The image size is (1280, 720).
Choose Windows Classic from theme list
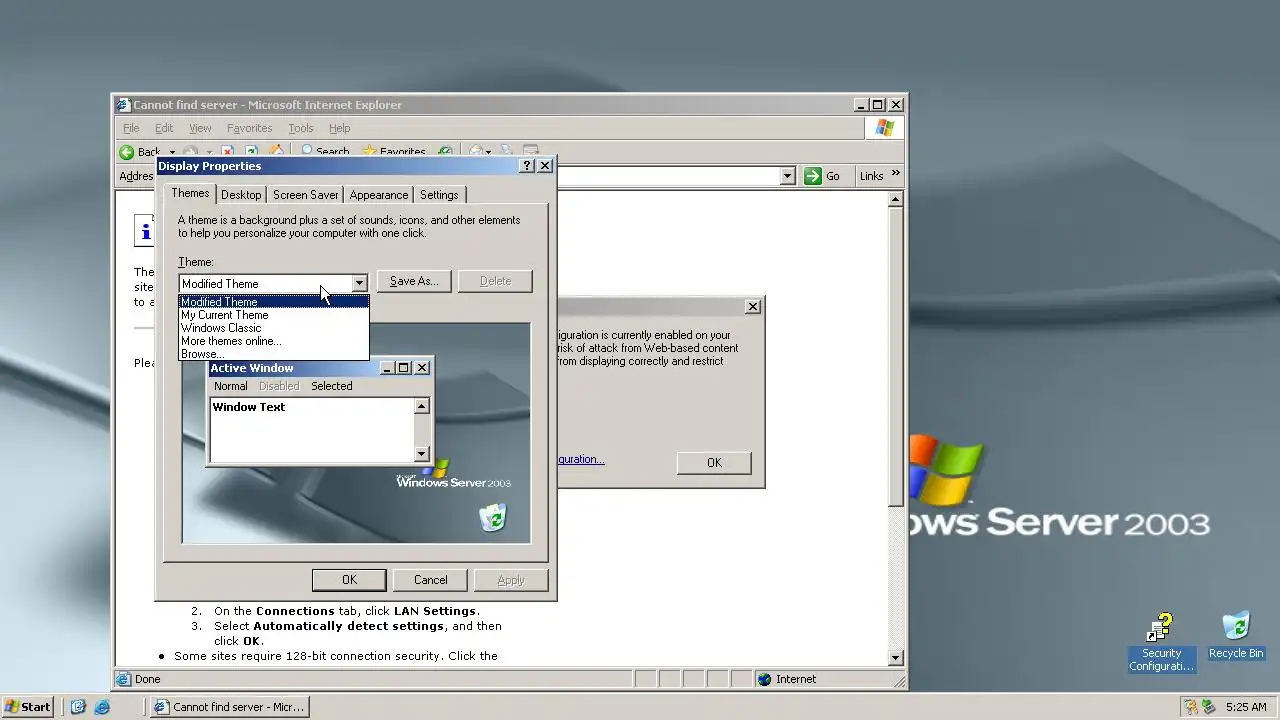click(x=274, y=328)
